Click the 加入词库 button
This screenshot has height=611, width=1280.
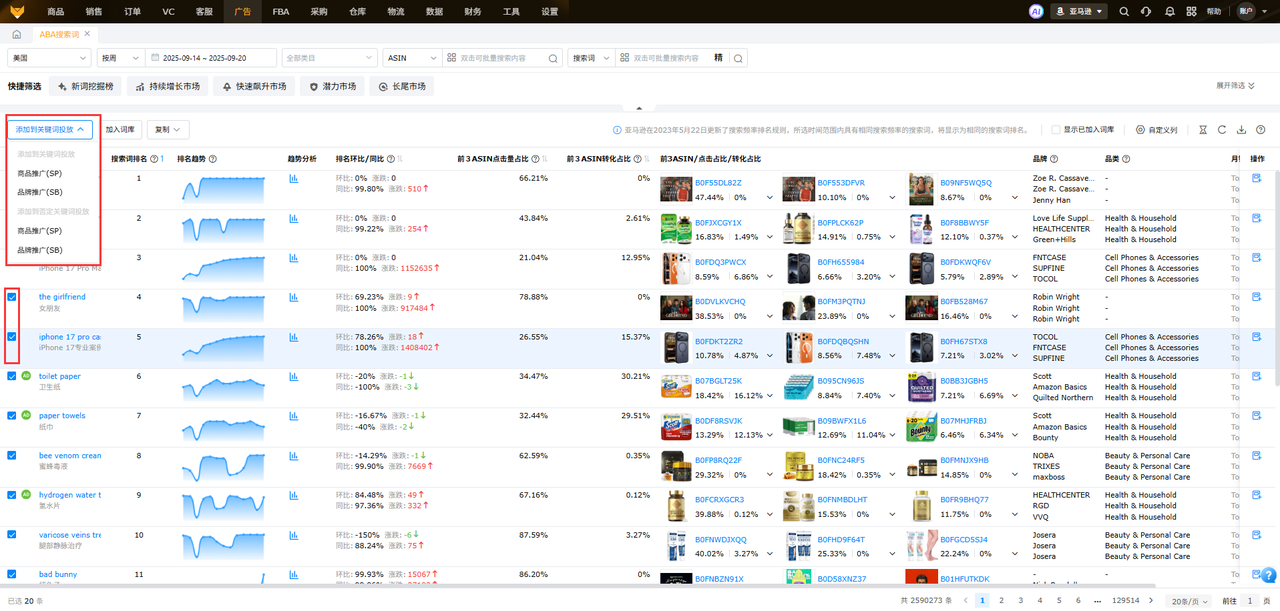tap(121, 129)
